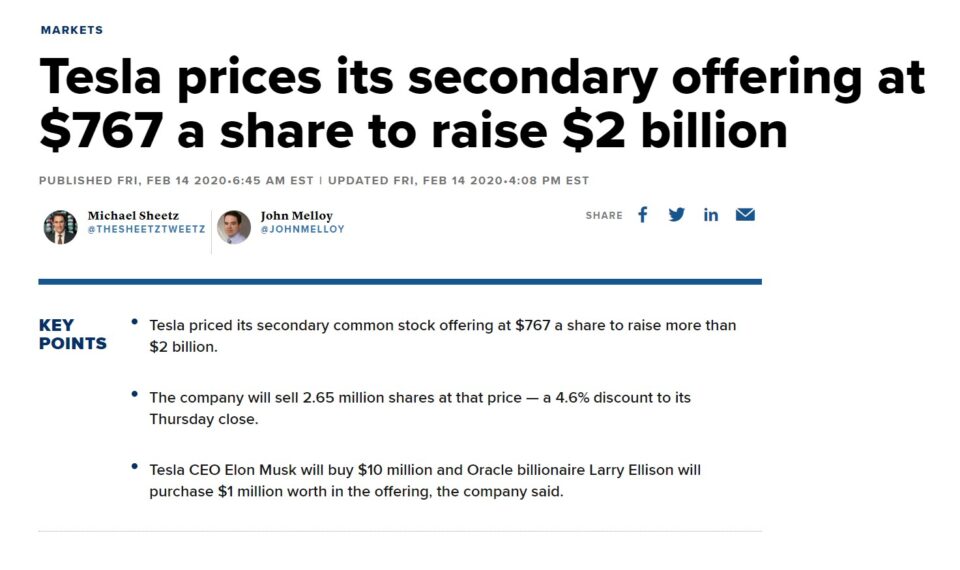Click the SHARE label
960x570 pixels.
603,216
